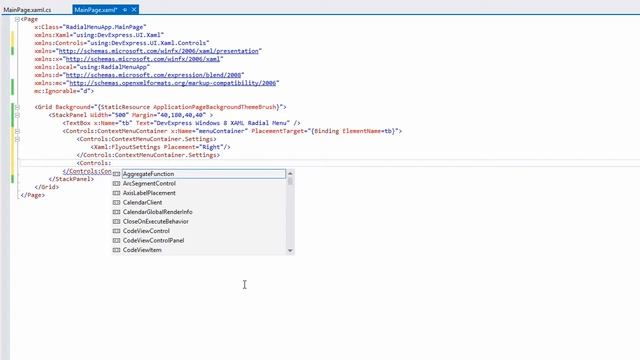Click the closing </Grid> tag
Image resolution: width=640 pixels, height=360 pixels.
click(47, 187)
